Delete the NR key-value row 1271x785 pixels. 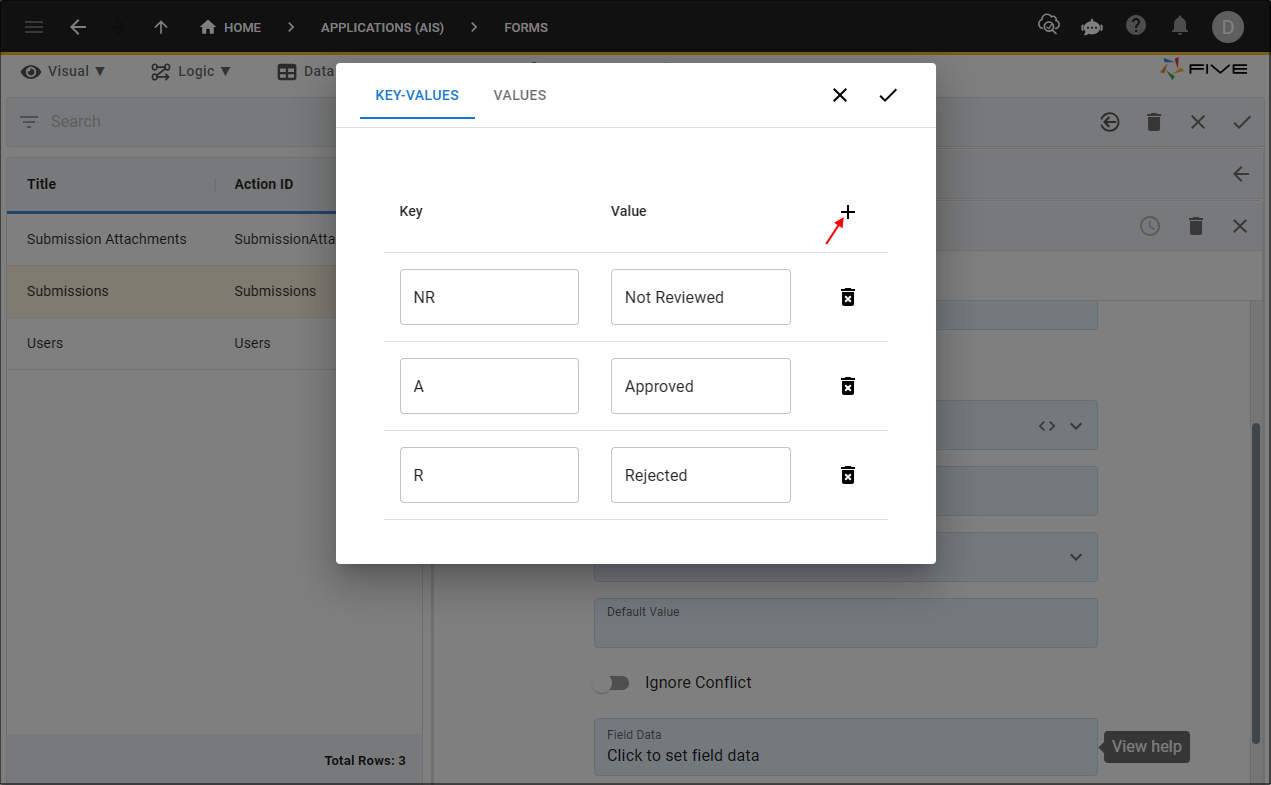847,297
